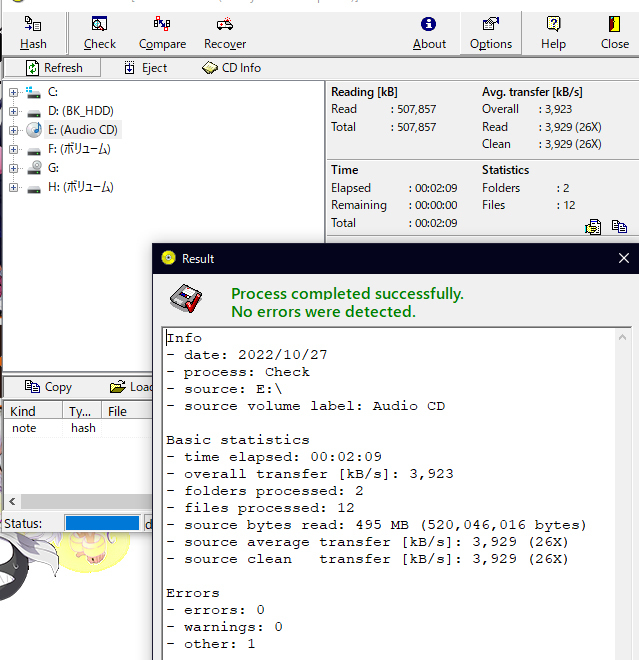Image resolution: width=639 pixels, height=660 pixels.
Task: Open CD Info
Action: coord(231,68)
